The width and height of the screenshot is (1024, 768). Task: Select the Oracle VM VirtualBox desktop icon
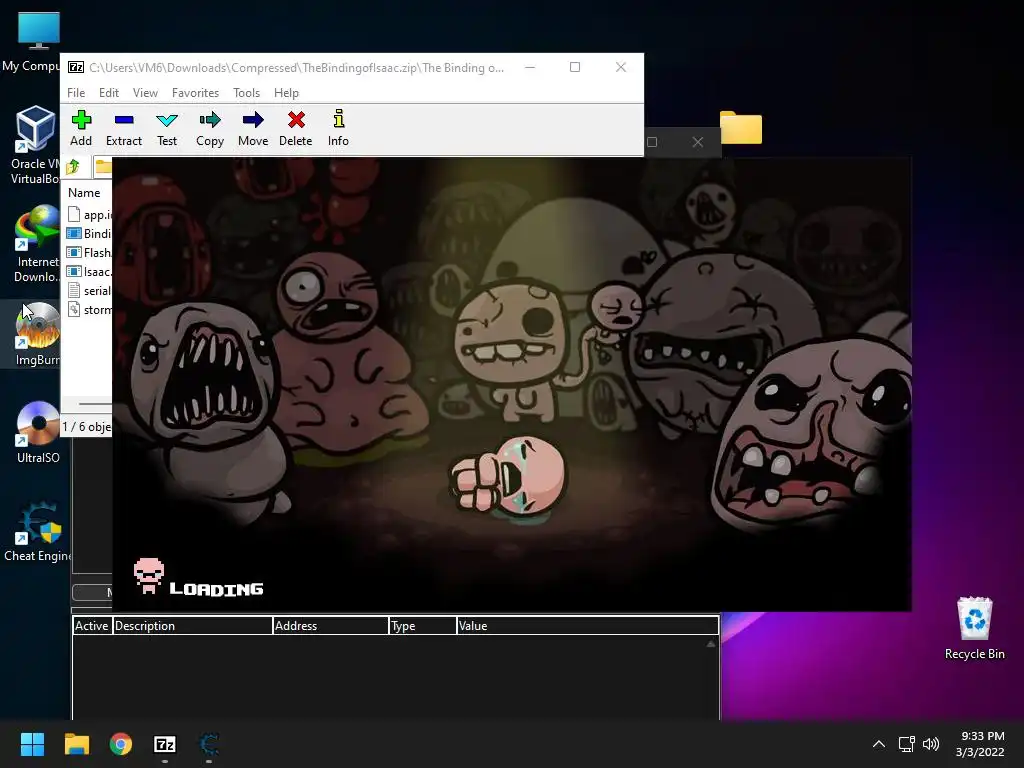[x=35, y=145]
